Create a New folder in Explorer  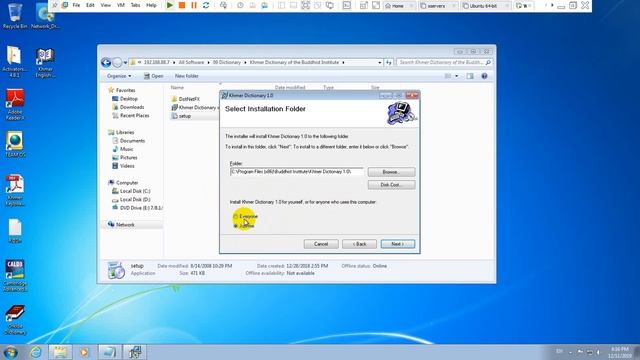(x=187, y=76)
